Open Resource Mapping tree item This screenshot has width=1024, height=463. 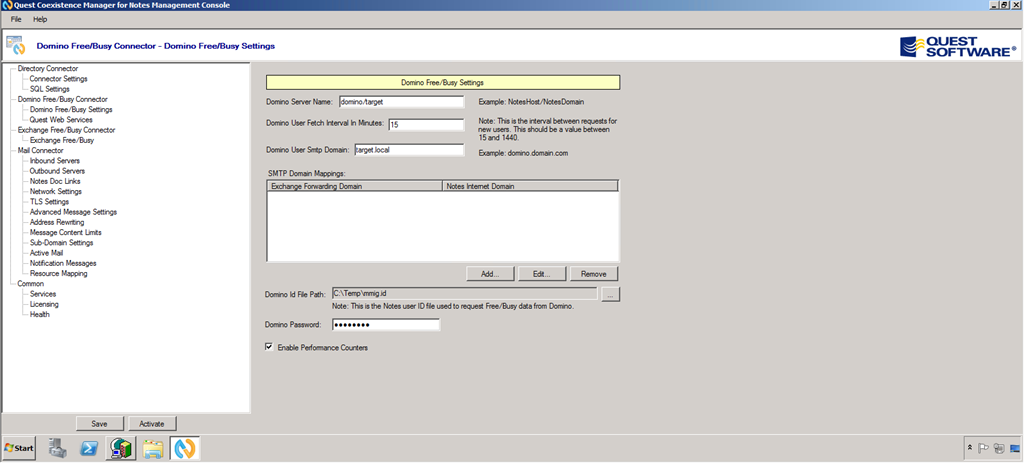[58, 274]
